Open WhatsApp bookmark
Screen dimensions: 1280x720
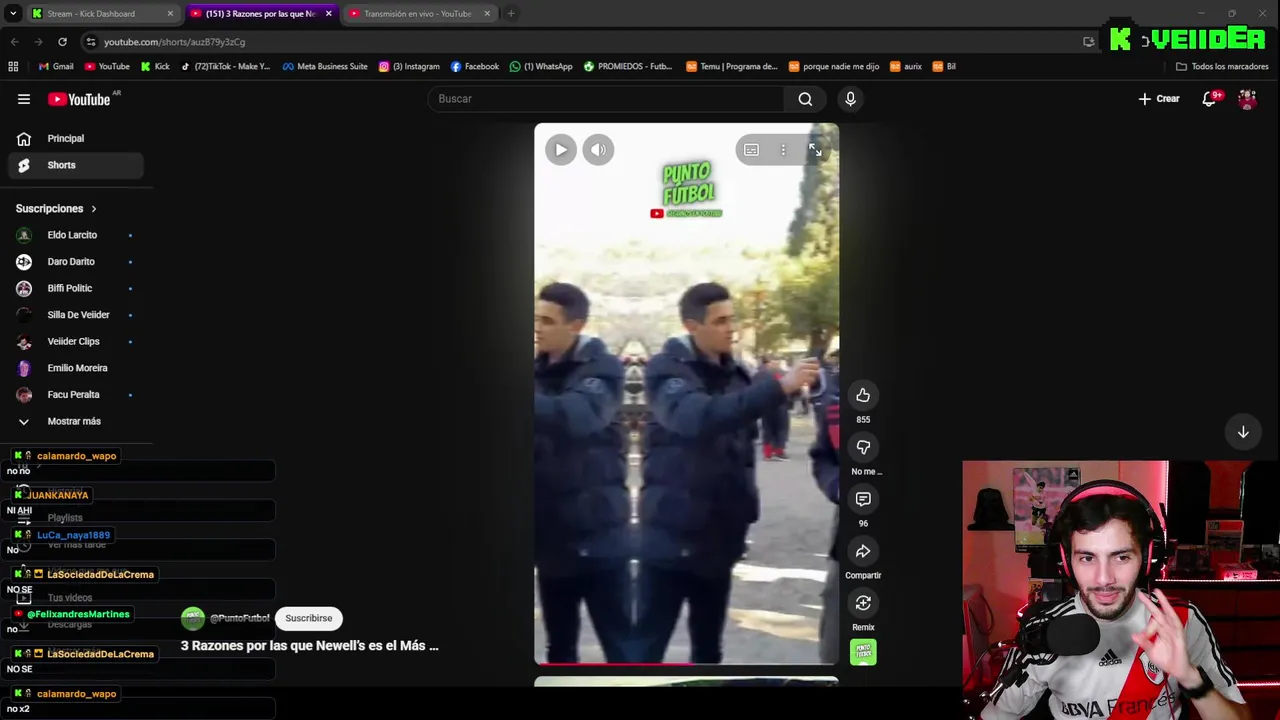point(541,67)
